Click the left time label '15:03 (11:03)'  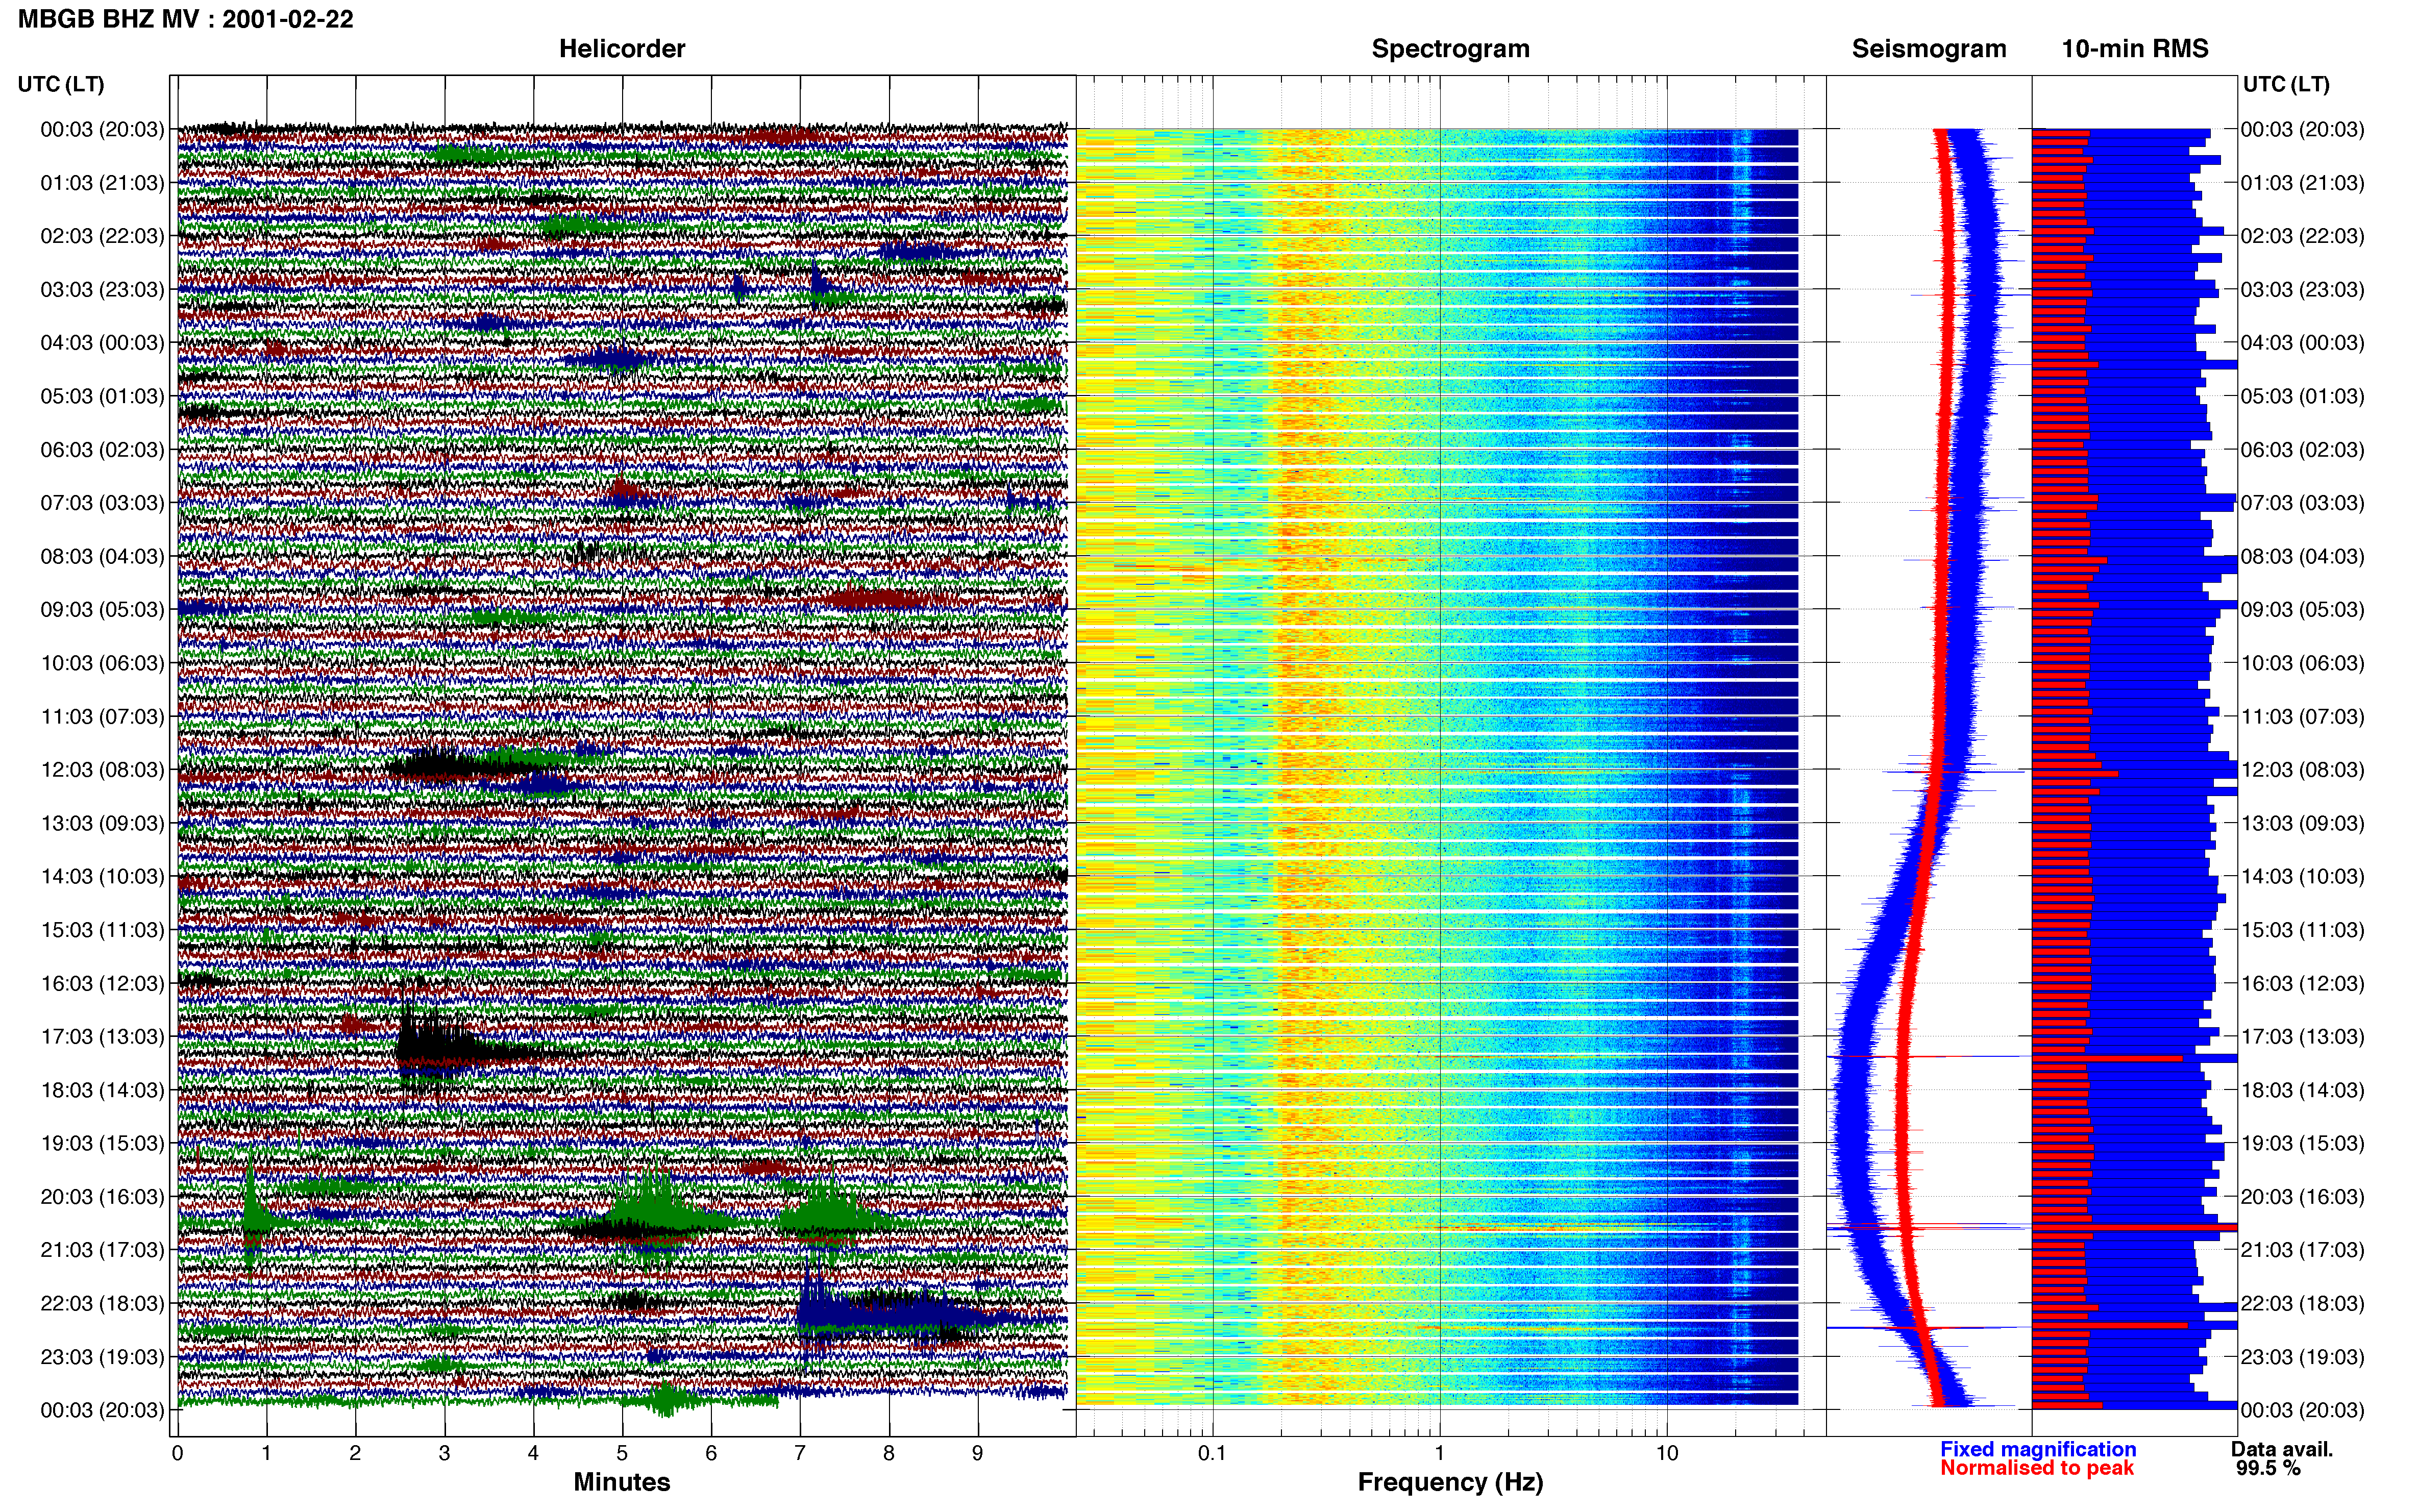click(x=102, y=930)
